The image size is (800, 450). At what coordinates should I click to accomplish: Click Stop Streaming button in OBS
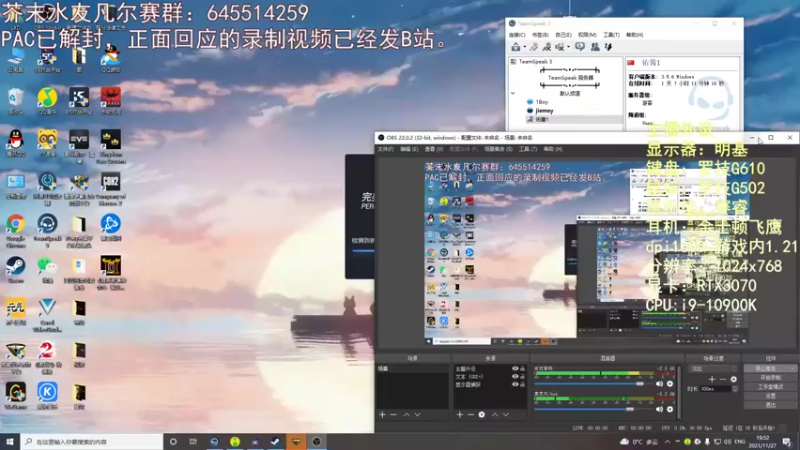point(770,368)
